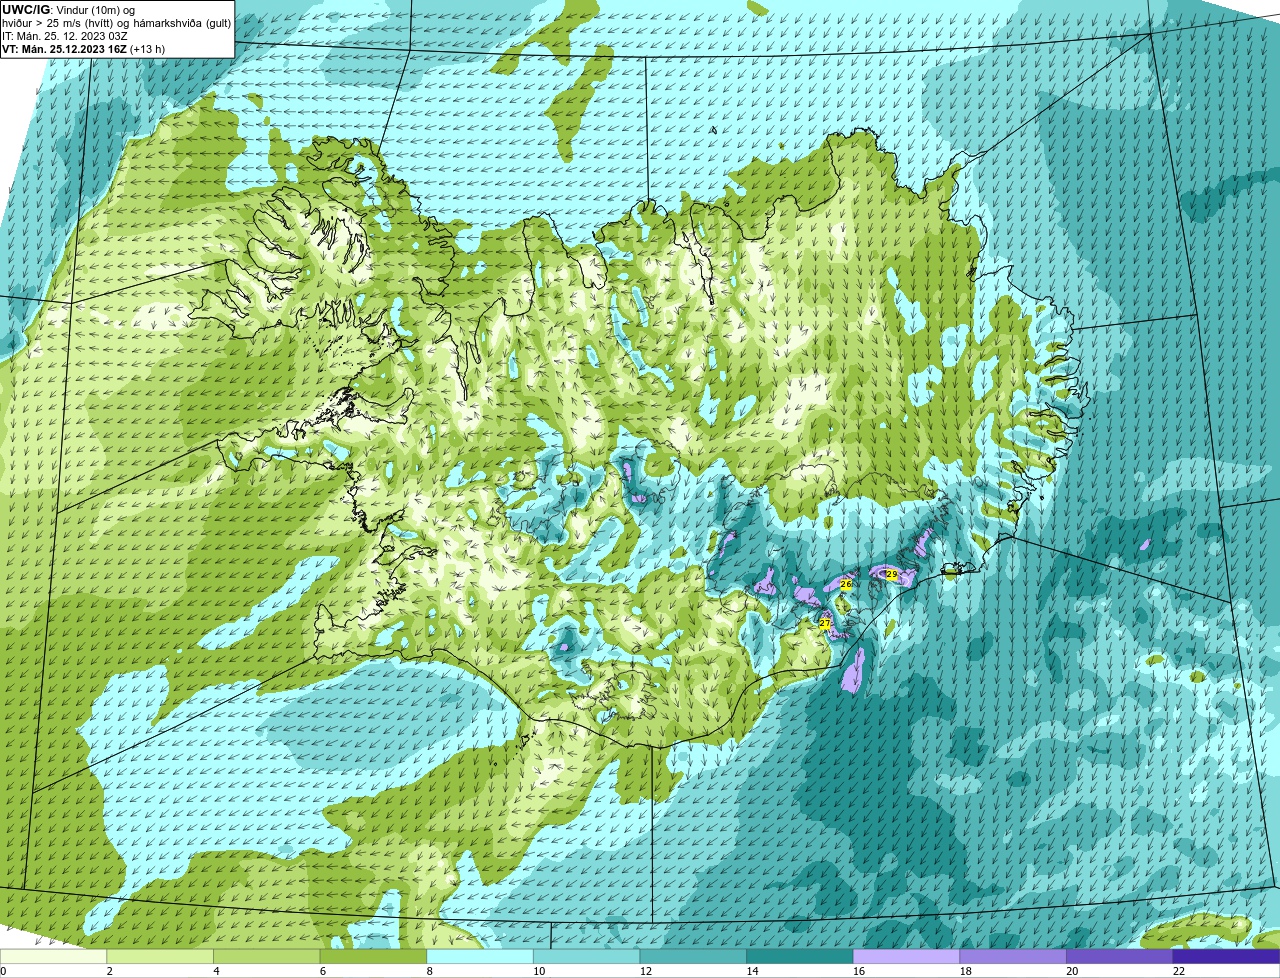
Task: Click the dark indigo legend swatch above 22
Action: 1226,956
